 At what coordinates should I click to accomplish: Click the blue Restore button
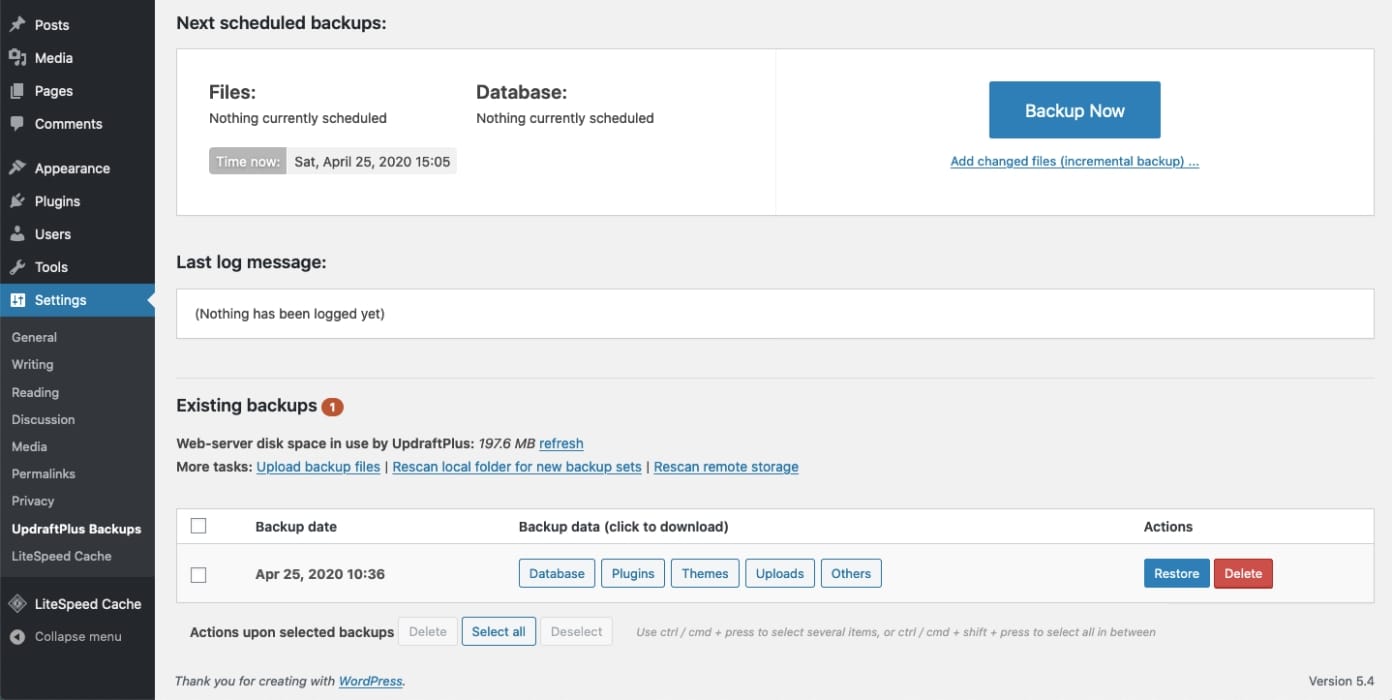1177,573
